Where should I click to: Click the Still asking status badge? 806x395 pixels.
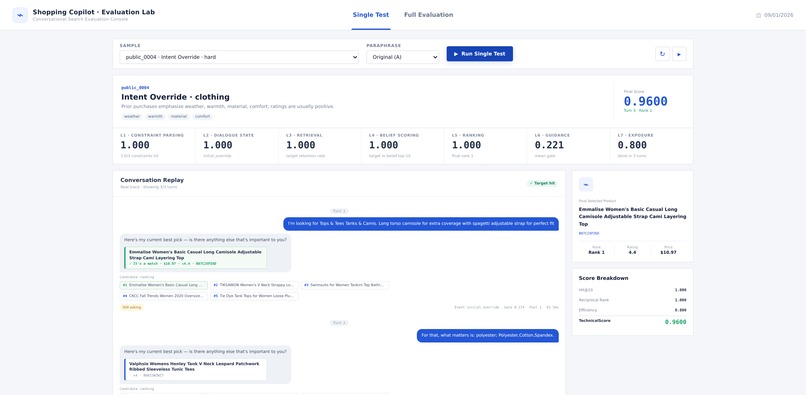[132, 308]
